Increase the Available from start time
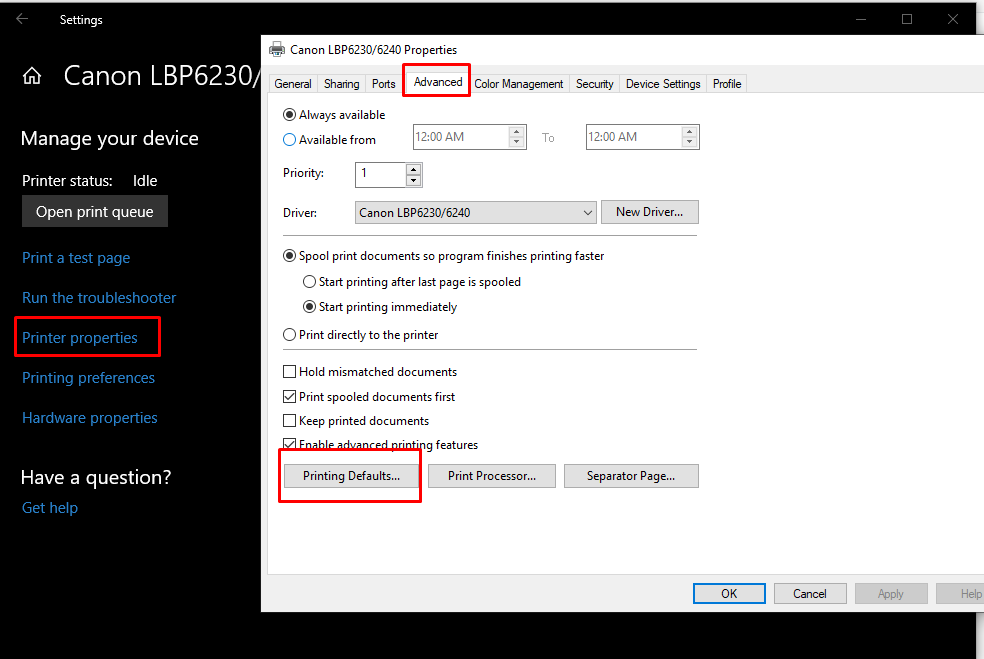Image resolution: width=984 pixels, height=659 pixels. (x=516, y=131)
